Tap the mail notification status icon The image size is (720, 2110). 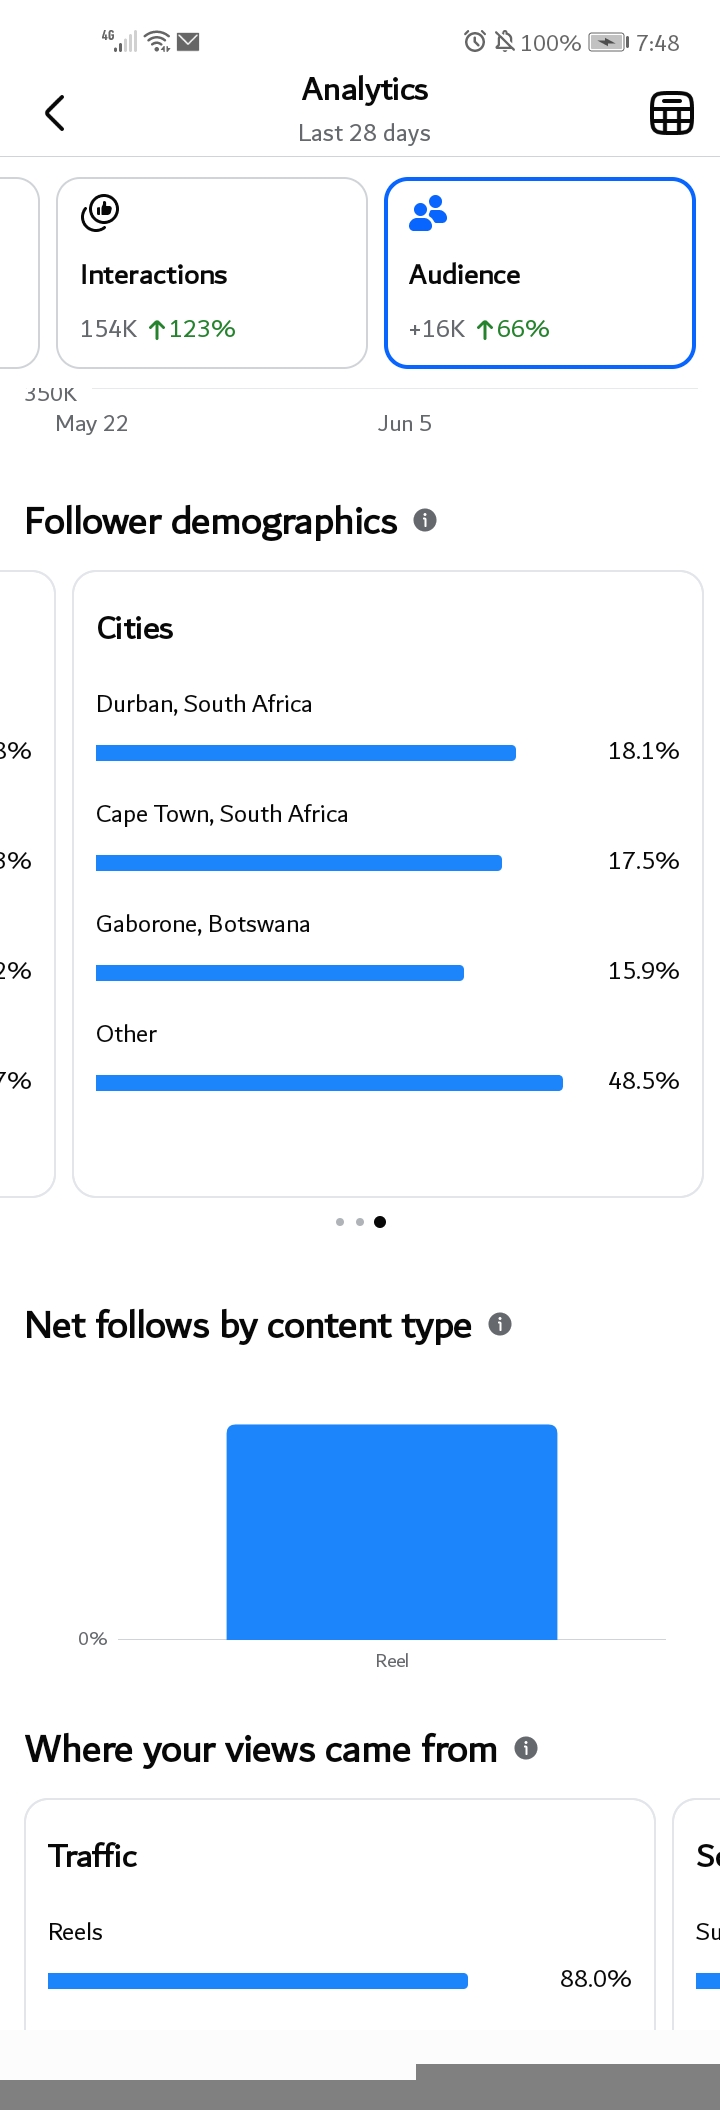[188, 41]
